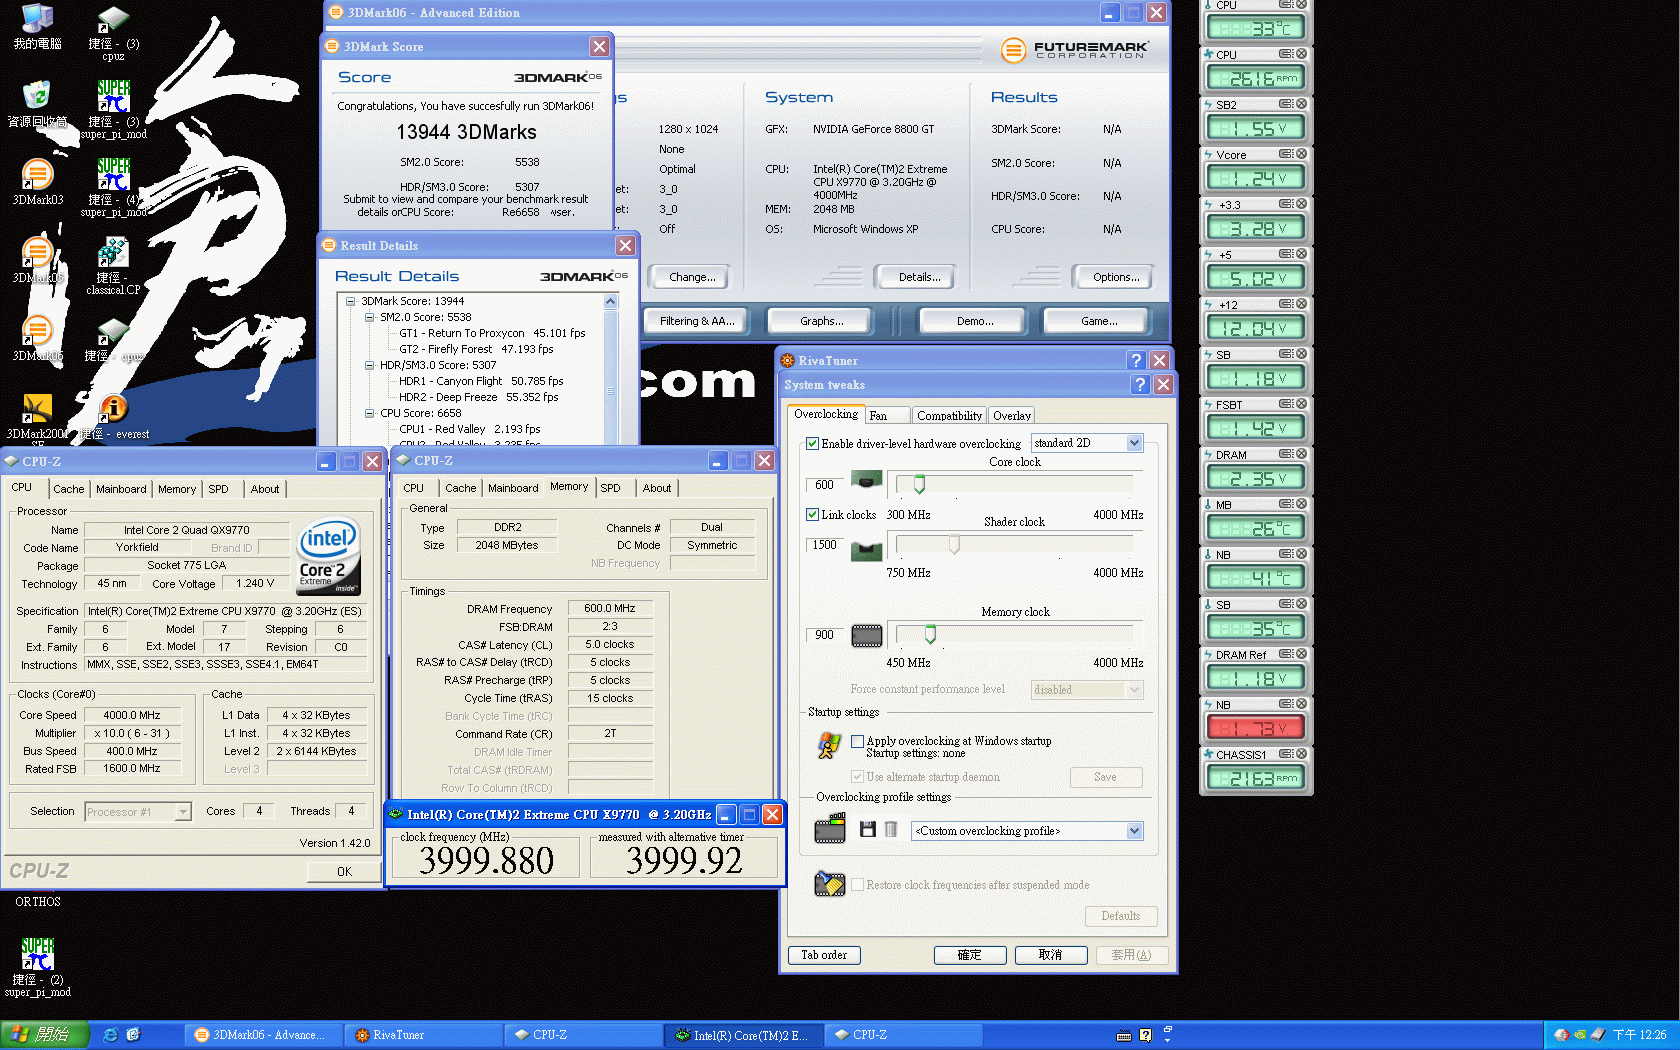This screenshot has width=1680, height=1050.
Task: Click the memory clock value field showing 900
Action: pyautogui.click(x=825, y=635)
